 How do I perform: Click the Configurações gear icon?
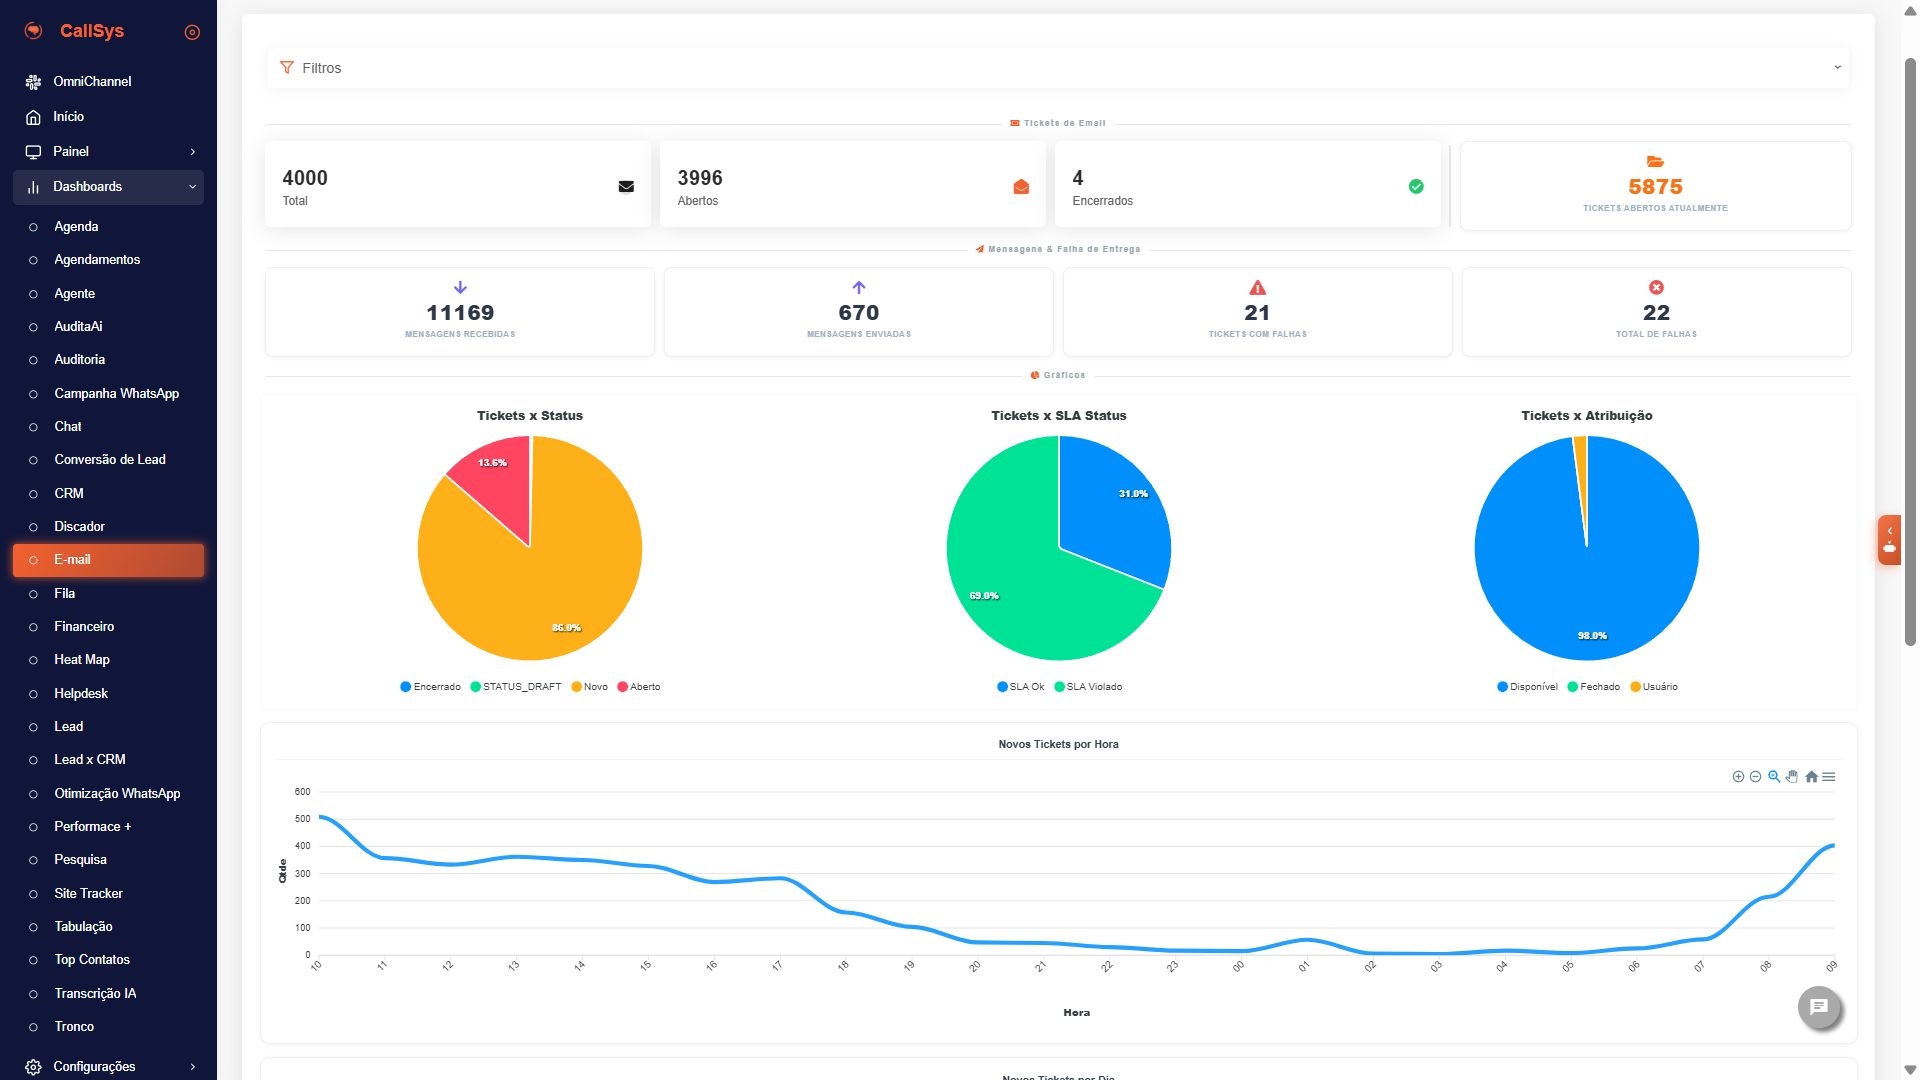33,1067
